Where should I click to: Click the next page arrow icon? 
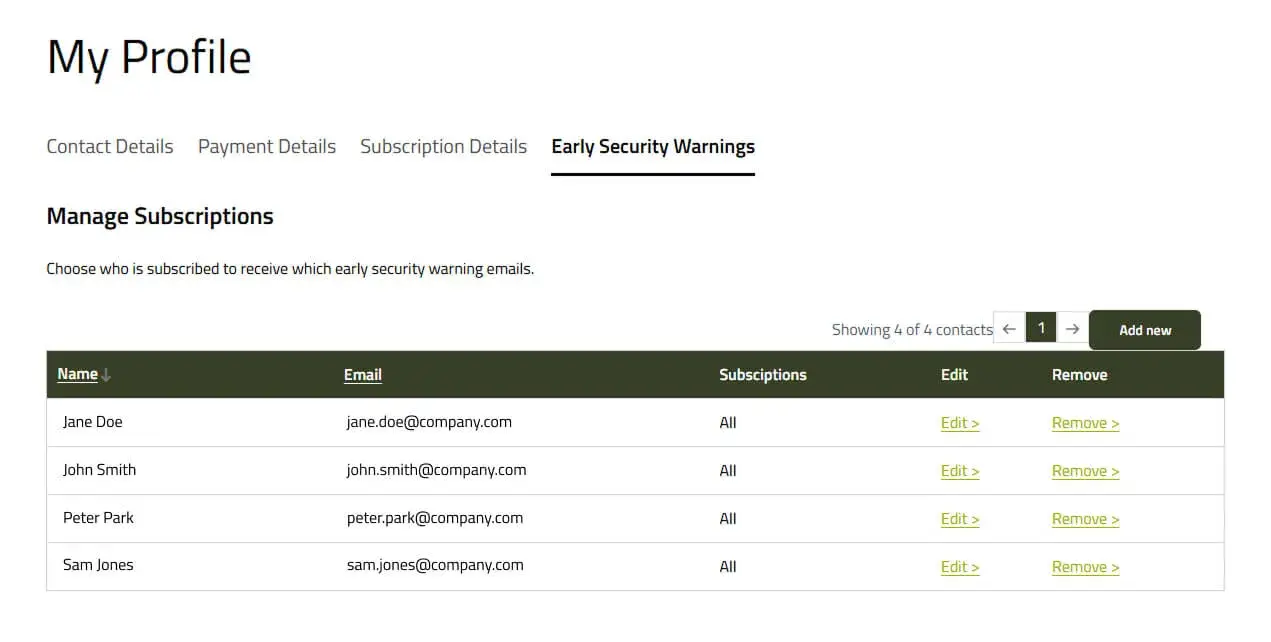1072,329
